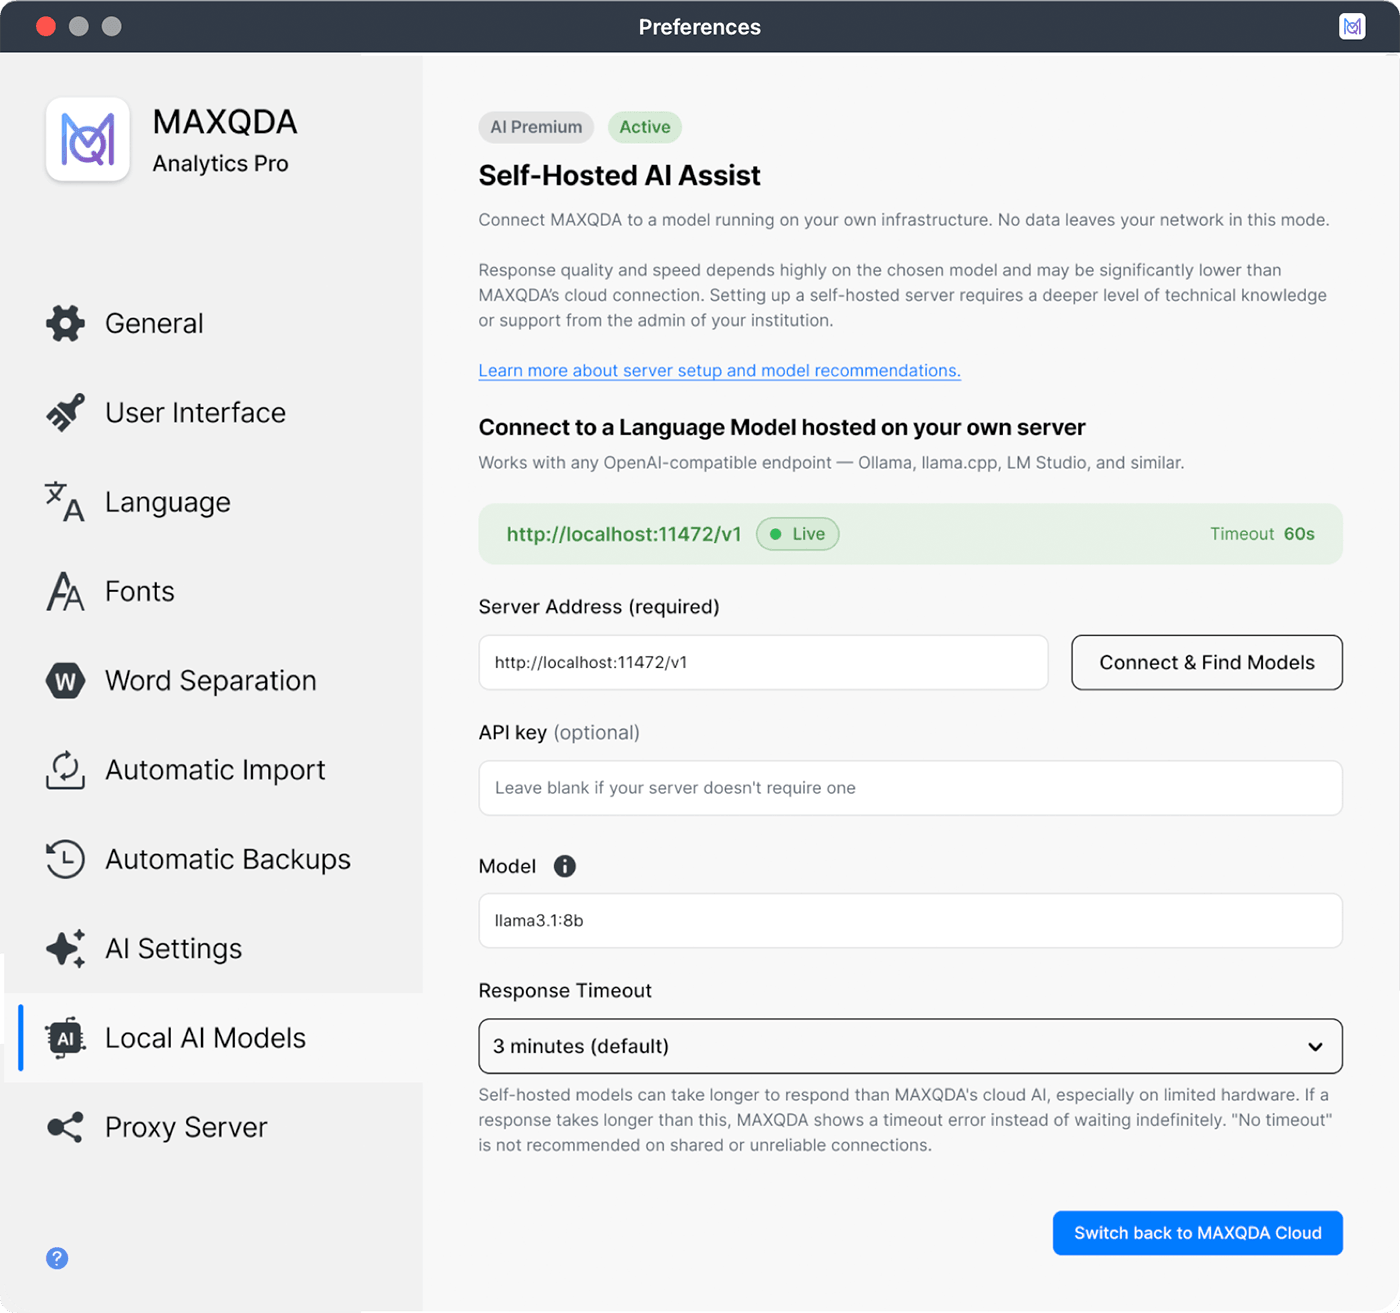This screenshot has height=1313, width=1400.
Task: Select Language label in the sidebar
Action: (x=168, y=502)
